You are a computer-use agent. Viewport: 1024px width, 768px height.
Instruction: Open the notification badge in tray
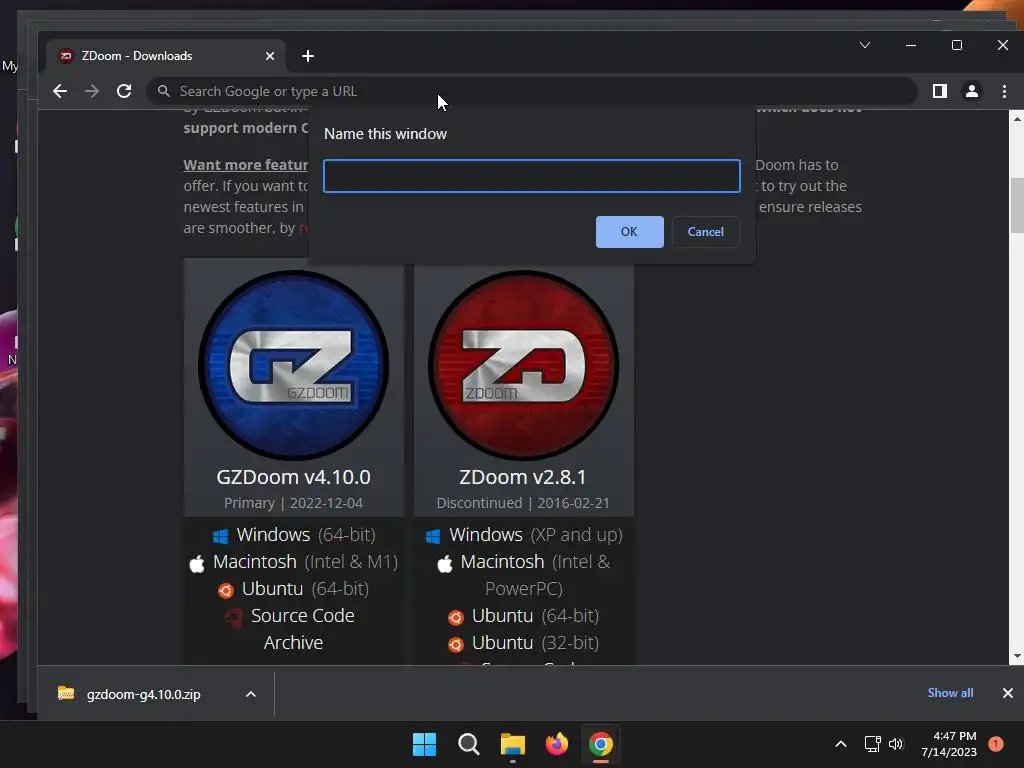(x=996, y=744)
